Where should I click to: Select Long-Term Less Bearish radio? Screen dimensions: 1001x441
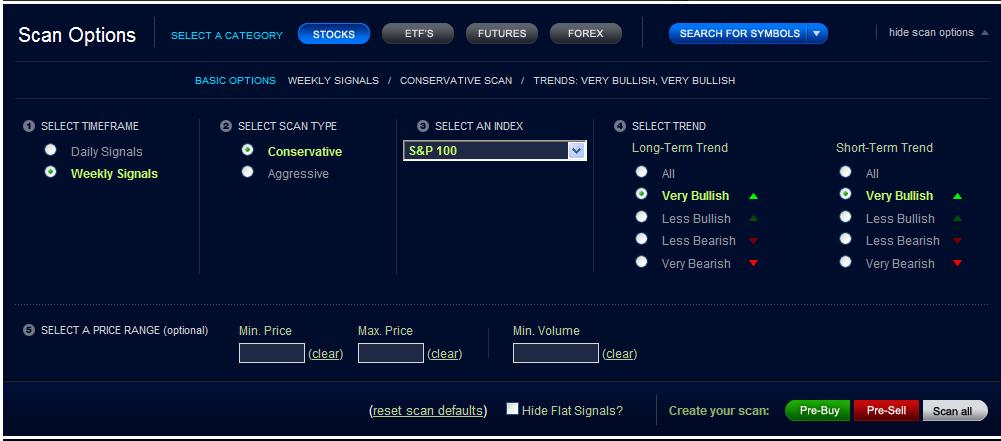642,239
